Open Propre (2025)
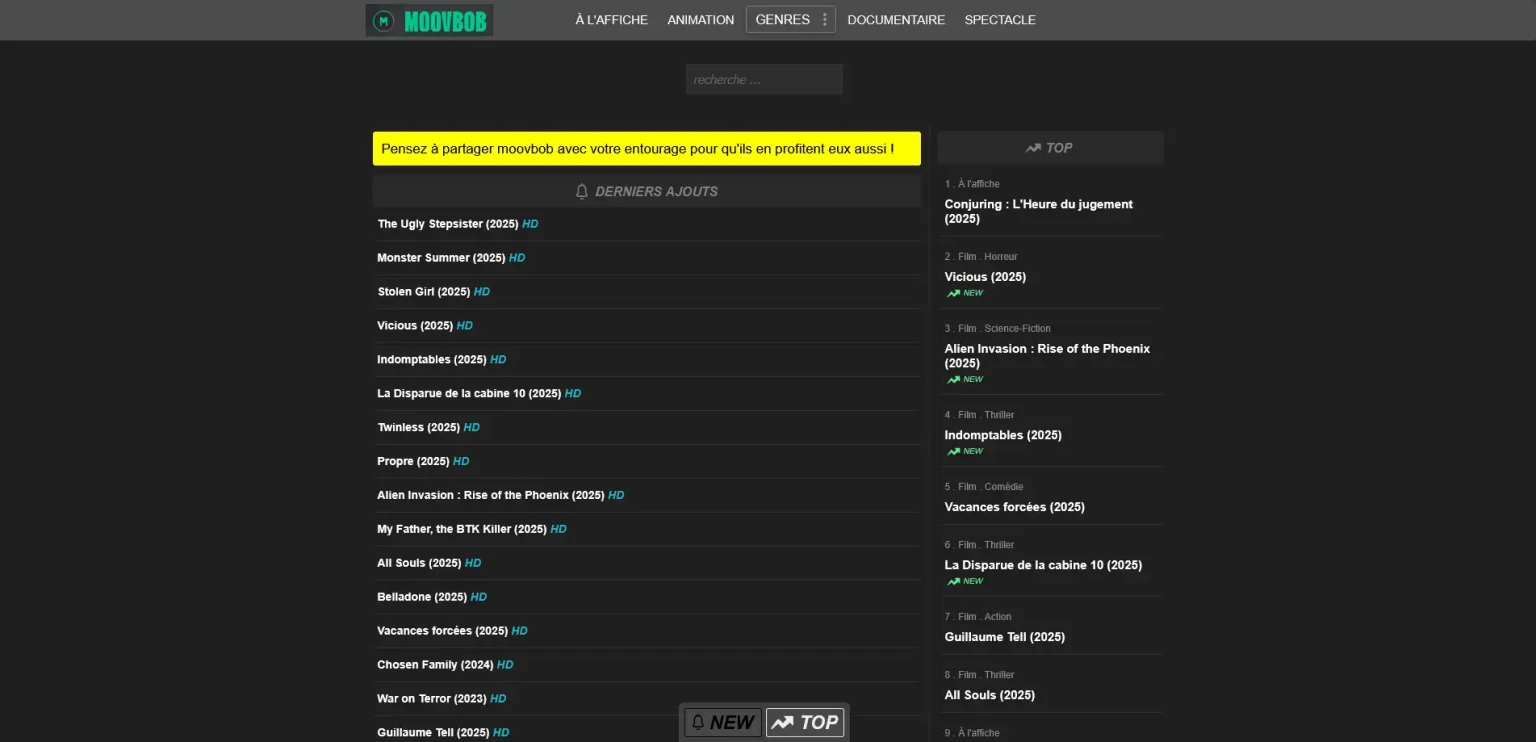Screen dimensions: 1536x742 click(413, 462)
